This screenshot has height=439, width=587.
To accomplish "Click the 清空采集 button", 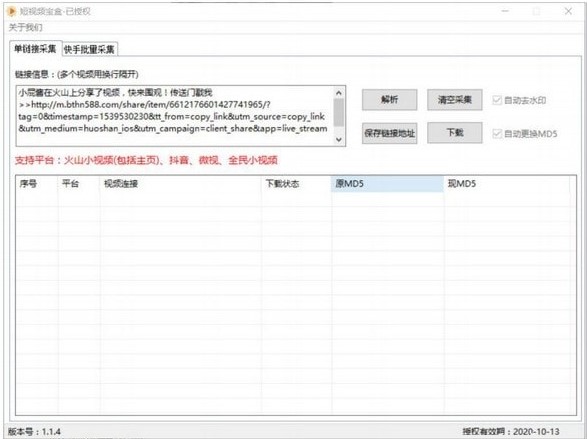I will [454, 100].
